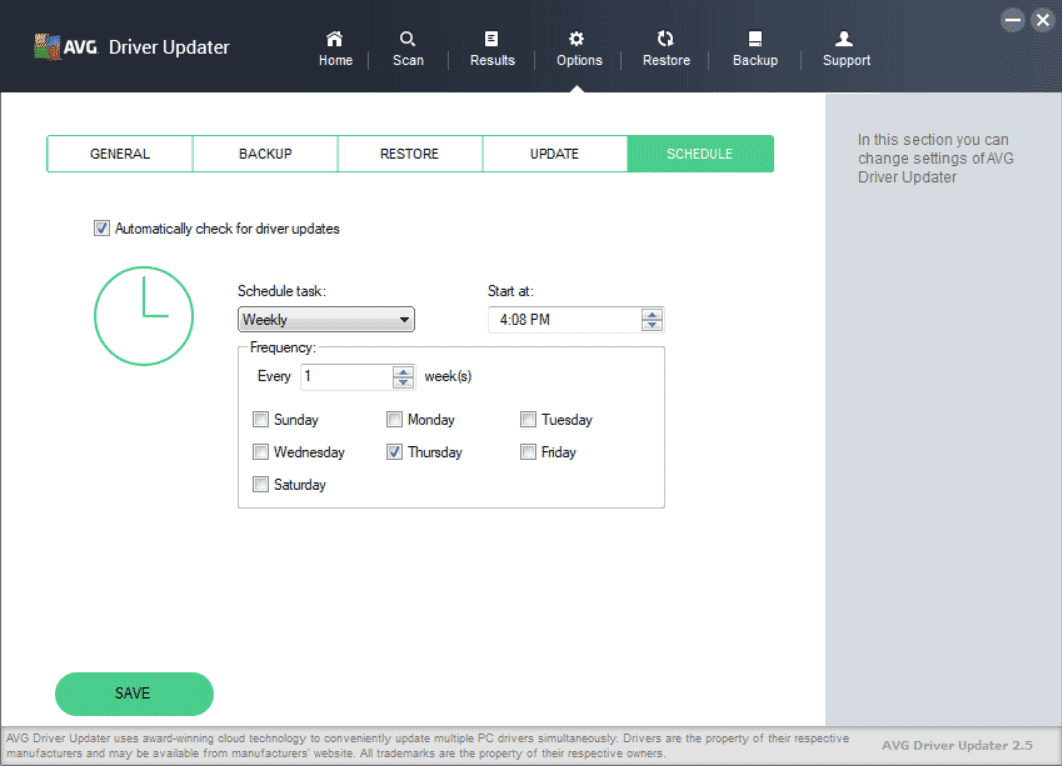Open the Schedule task dropdown

pyautogui.click(x=325, y=319)
